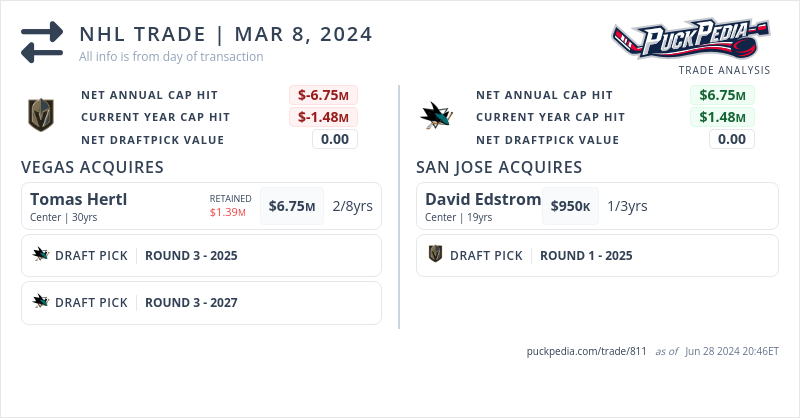Click the San Jose Sharks team logo

(436, 115)
